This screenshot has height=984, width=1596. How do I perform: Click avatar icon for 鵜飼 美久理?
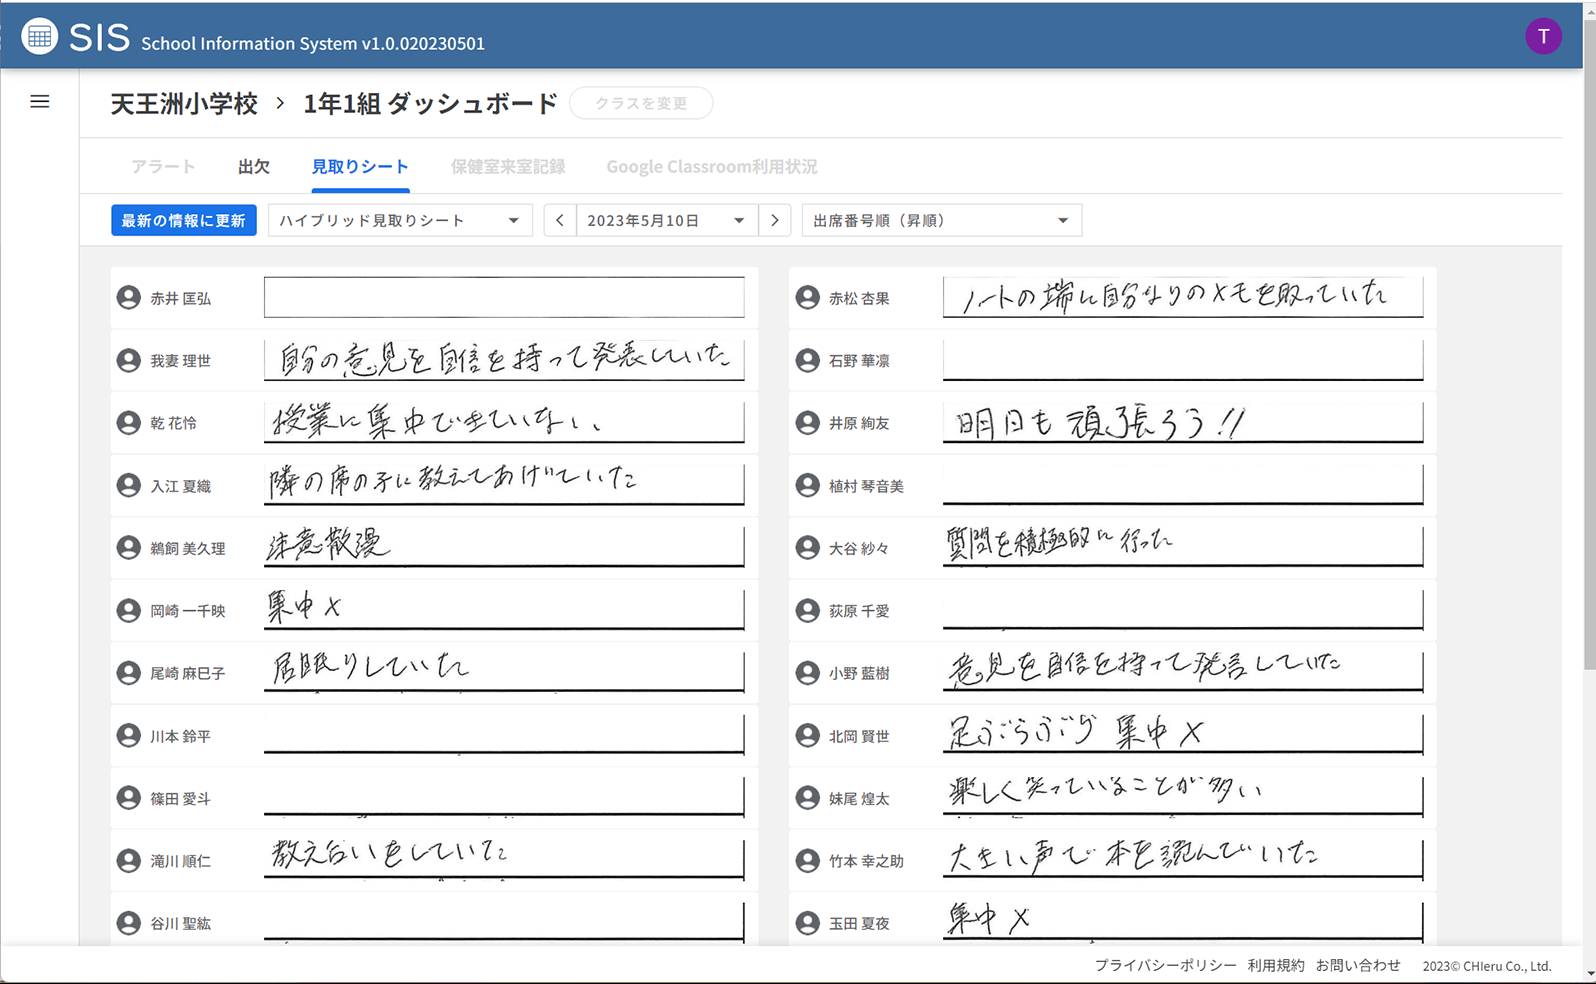[129, 548]
